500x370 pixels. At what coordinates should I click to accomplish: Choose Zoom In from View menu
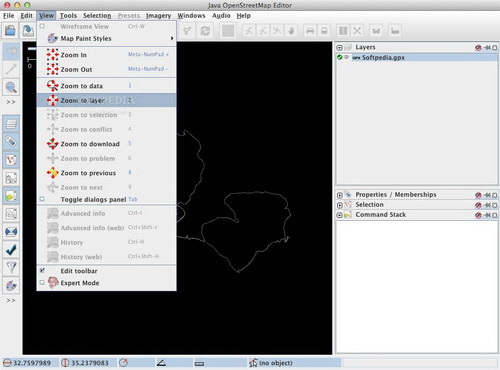[106, 55]
